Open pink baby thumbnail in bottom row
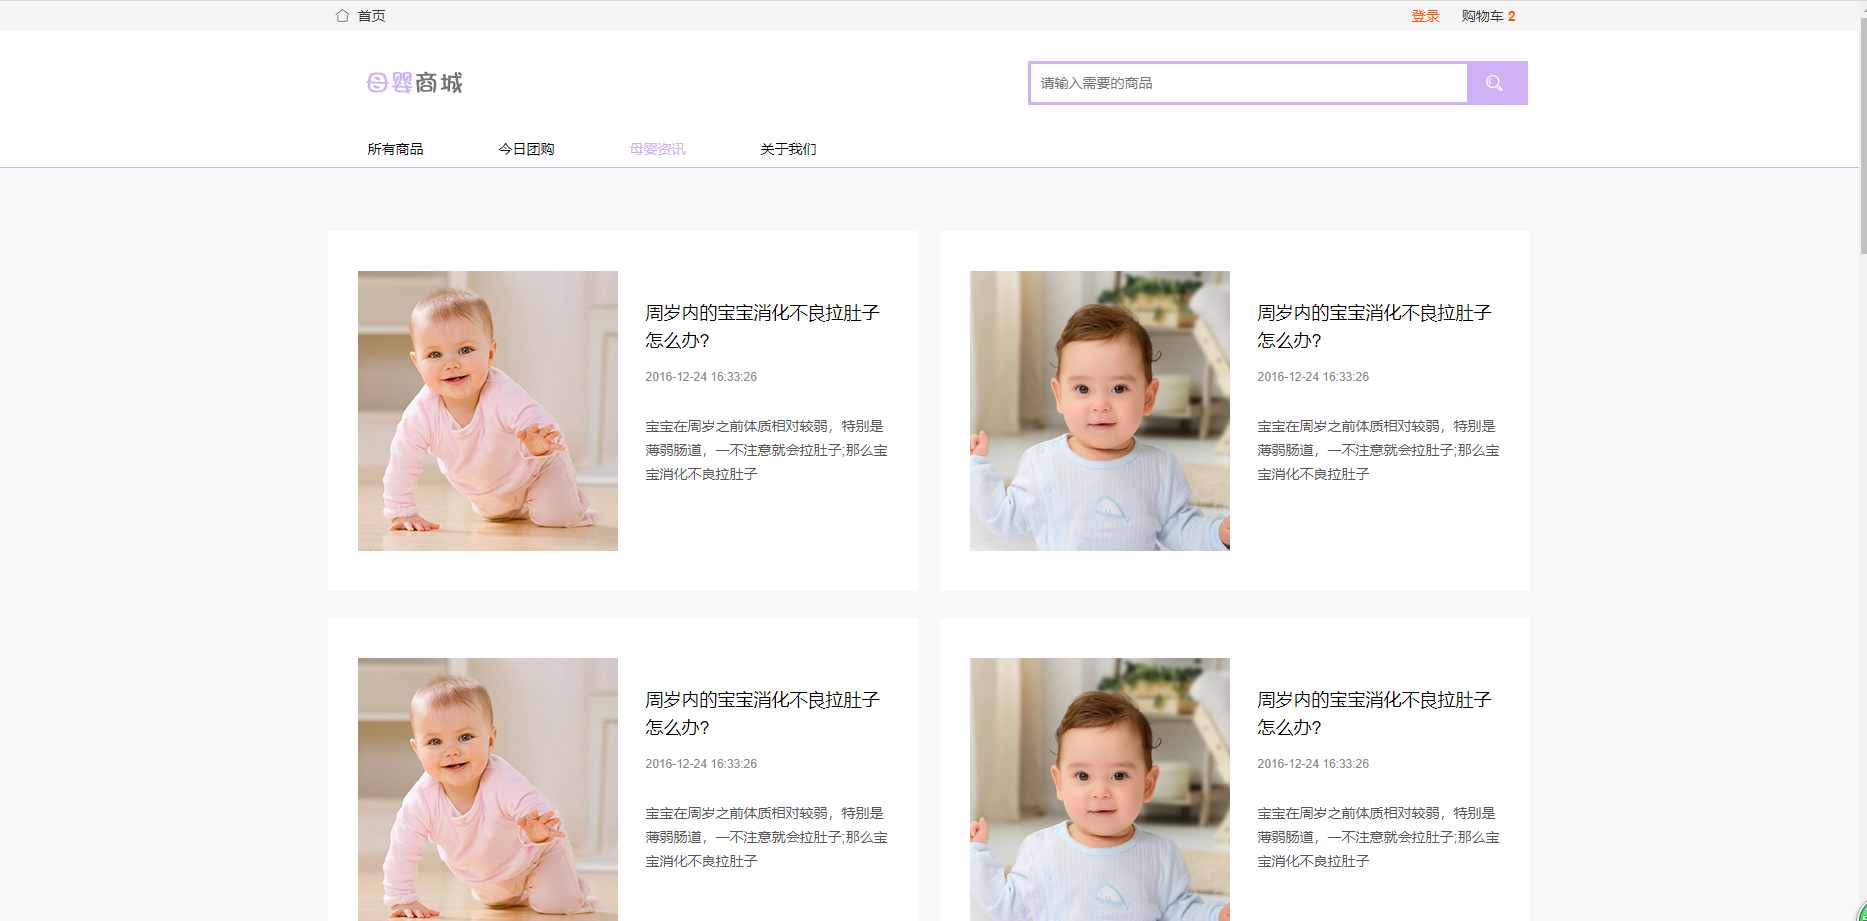 coord(488,789)
